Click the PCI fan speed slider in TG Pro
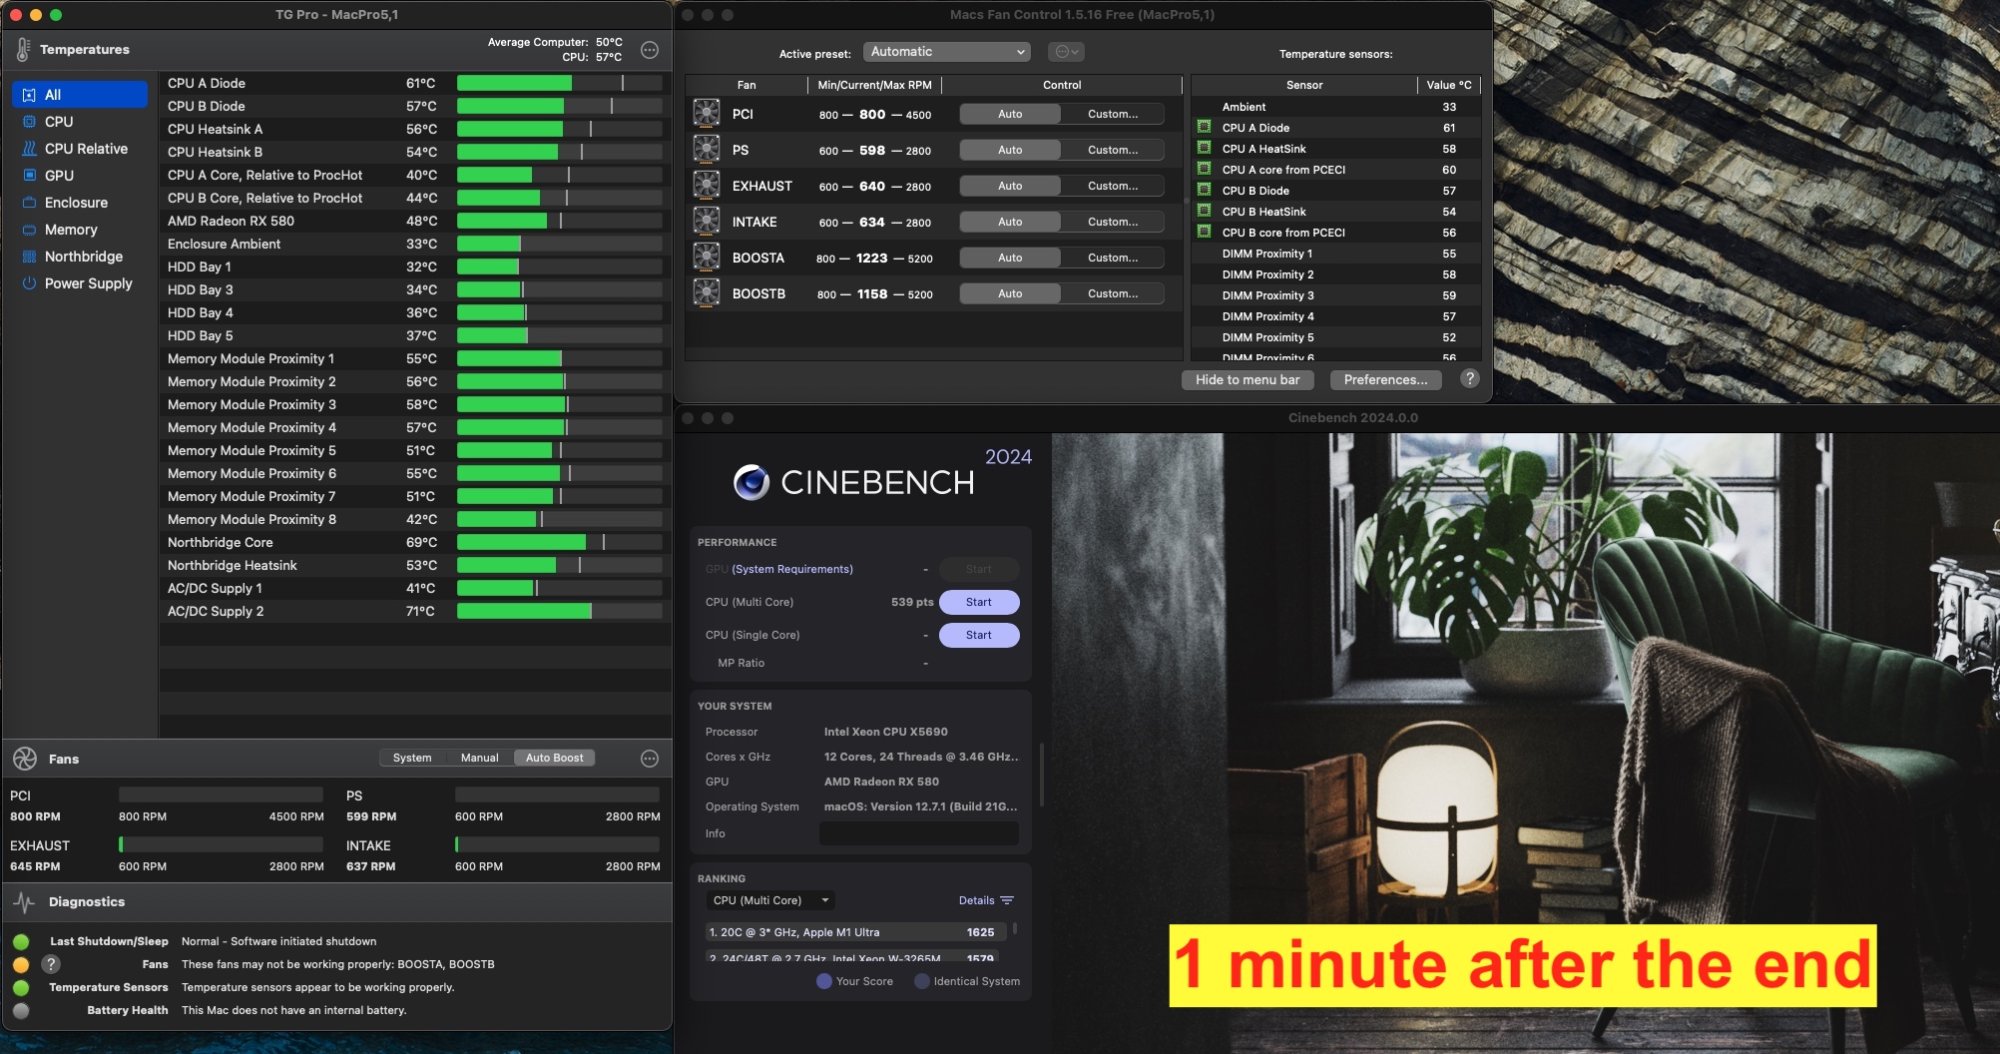The image size is (2000, 1054). pyautogui.click(x=221, y=795)
